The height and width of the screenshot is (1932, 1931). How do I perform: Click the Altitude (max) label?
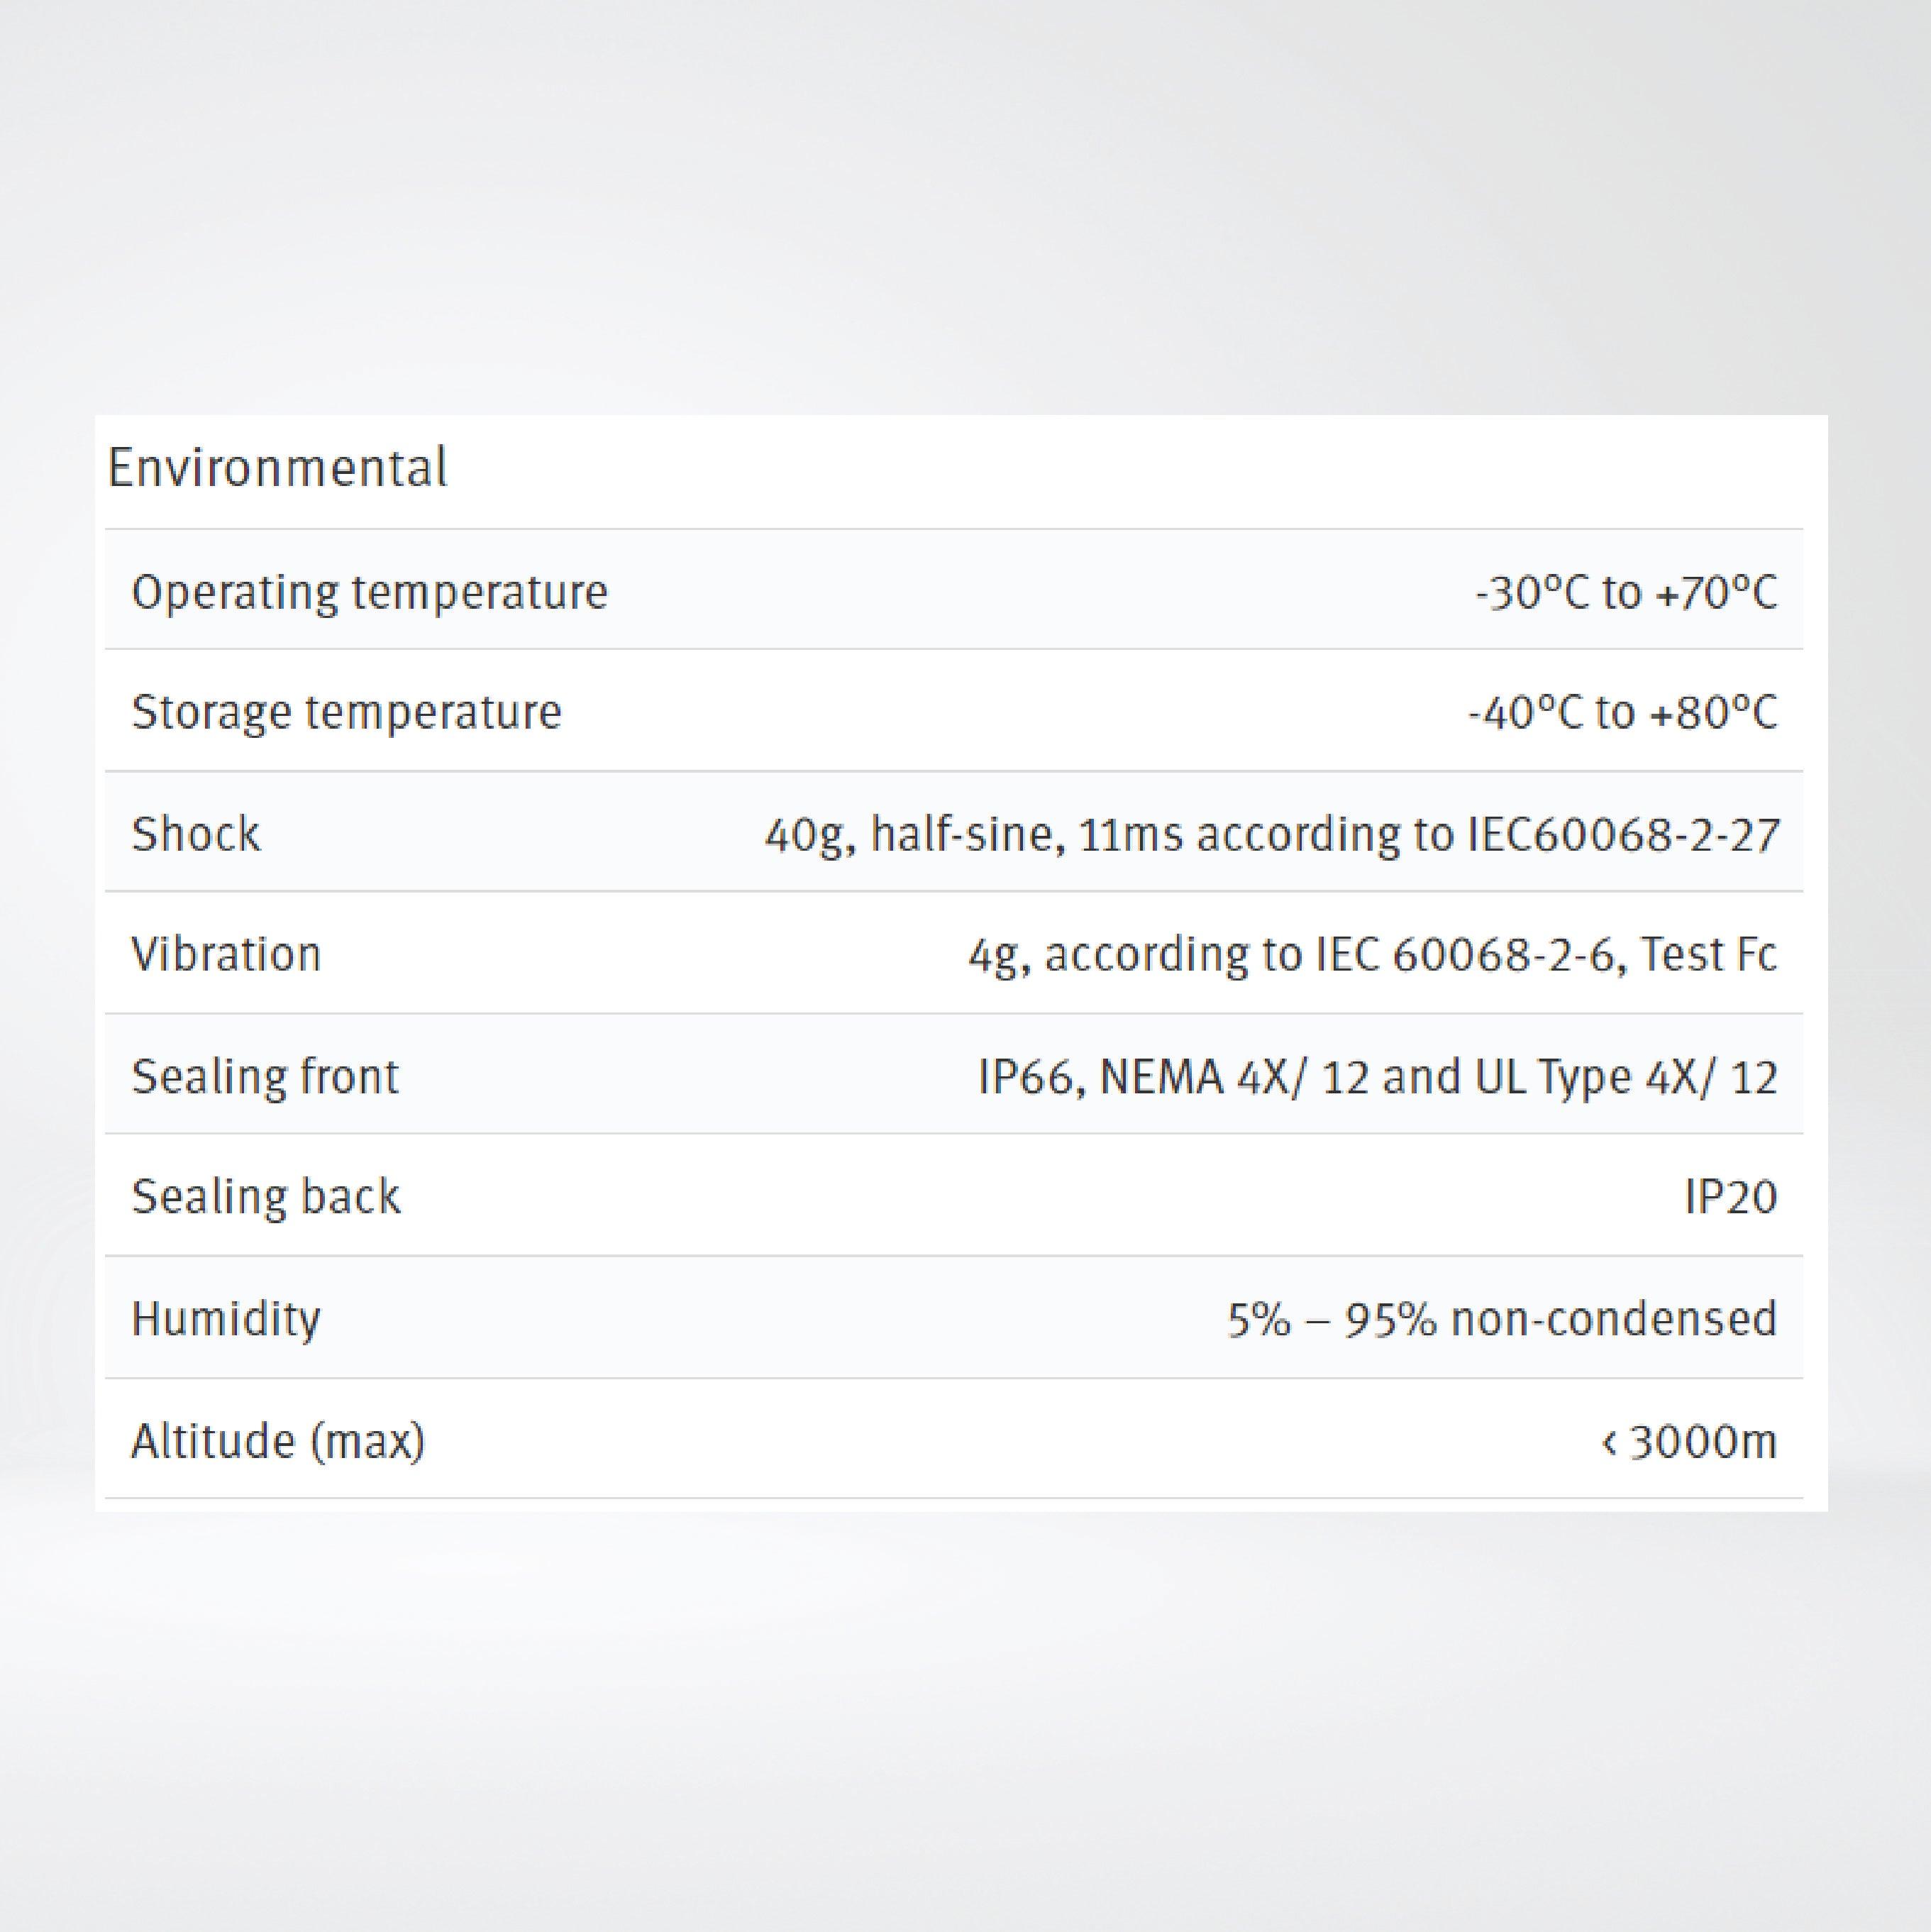(278, 1441)
